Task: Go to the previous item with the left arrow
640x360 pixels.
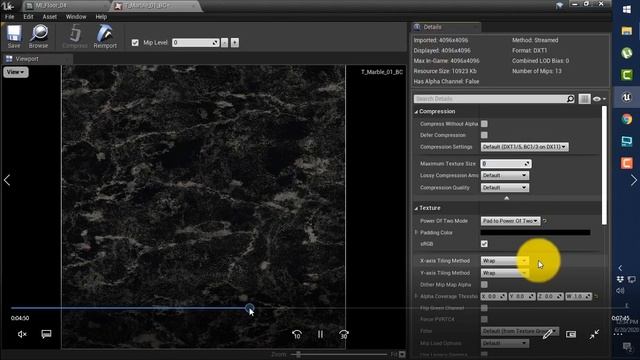Action: pyautogui.click(x=7, y=180)
